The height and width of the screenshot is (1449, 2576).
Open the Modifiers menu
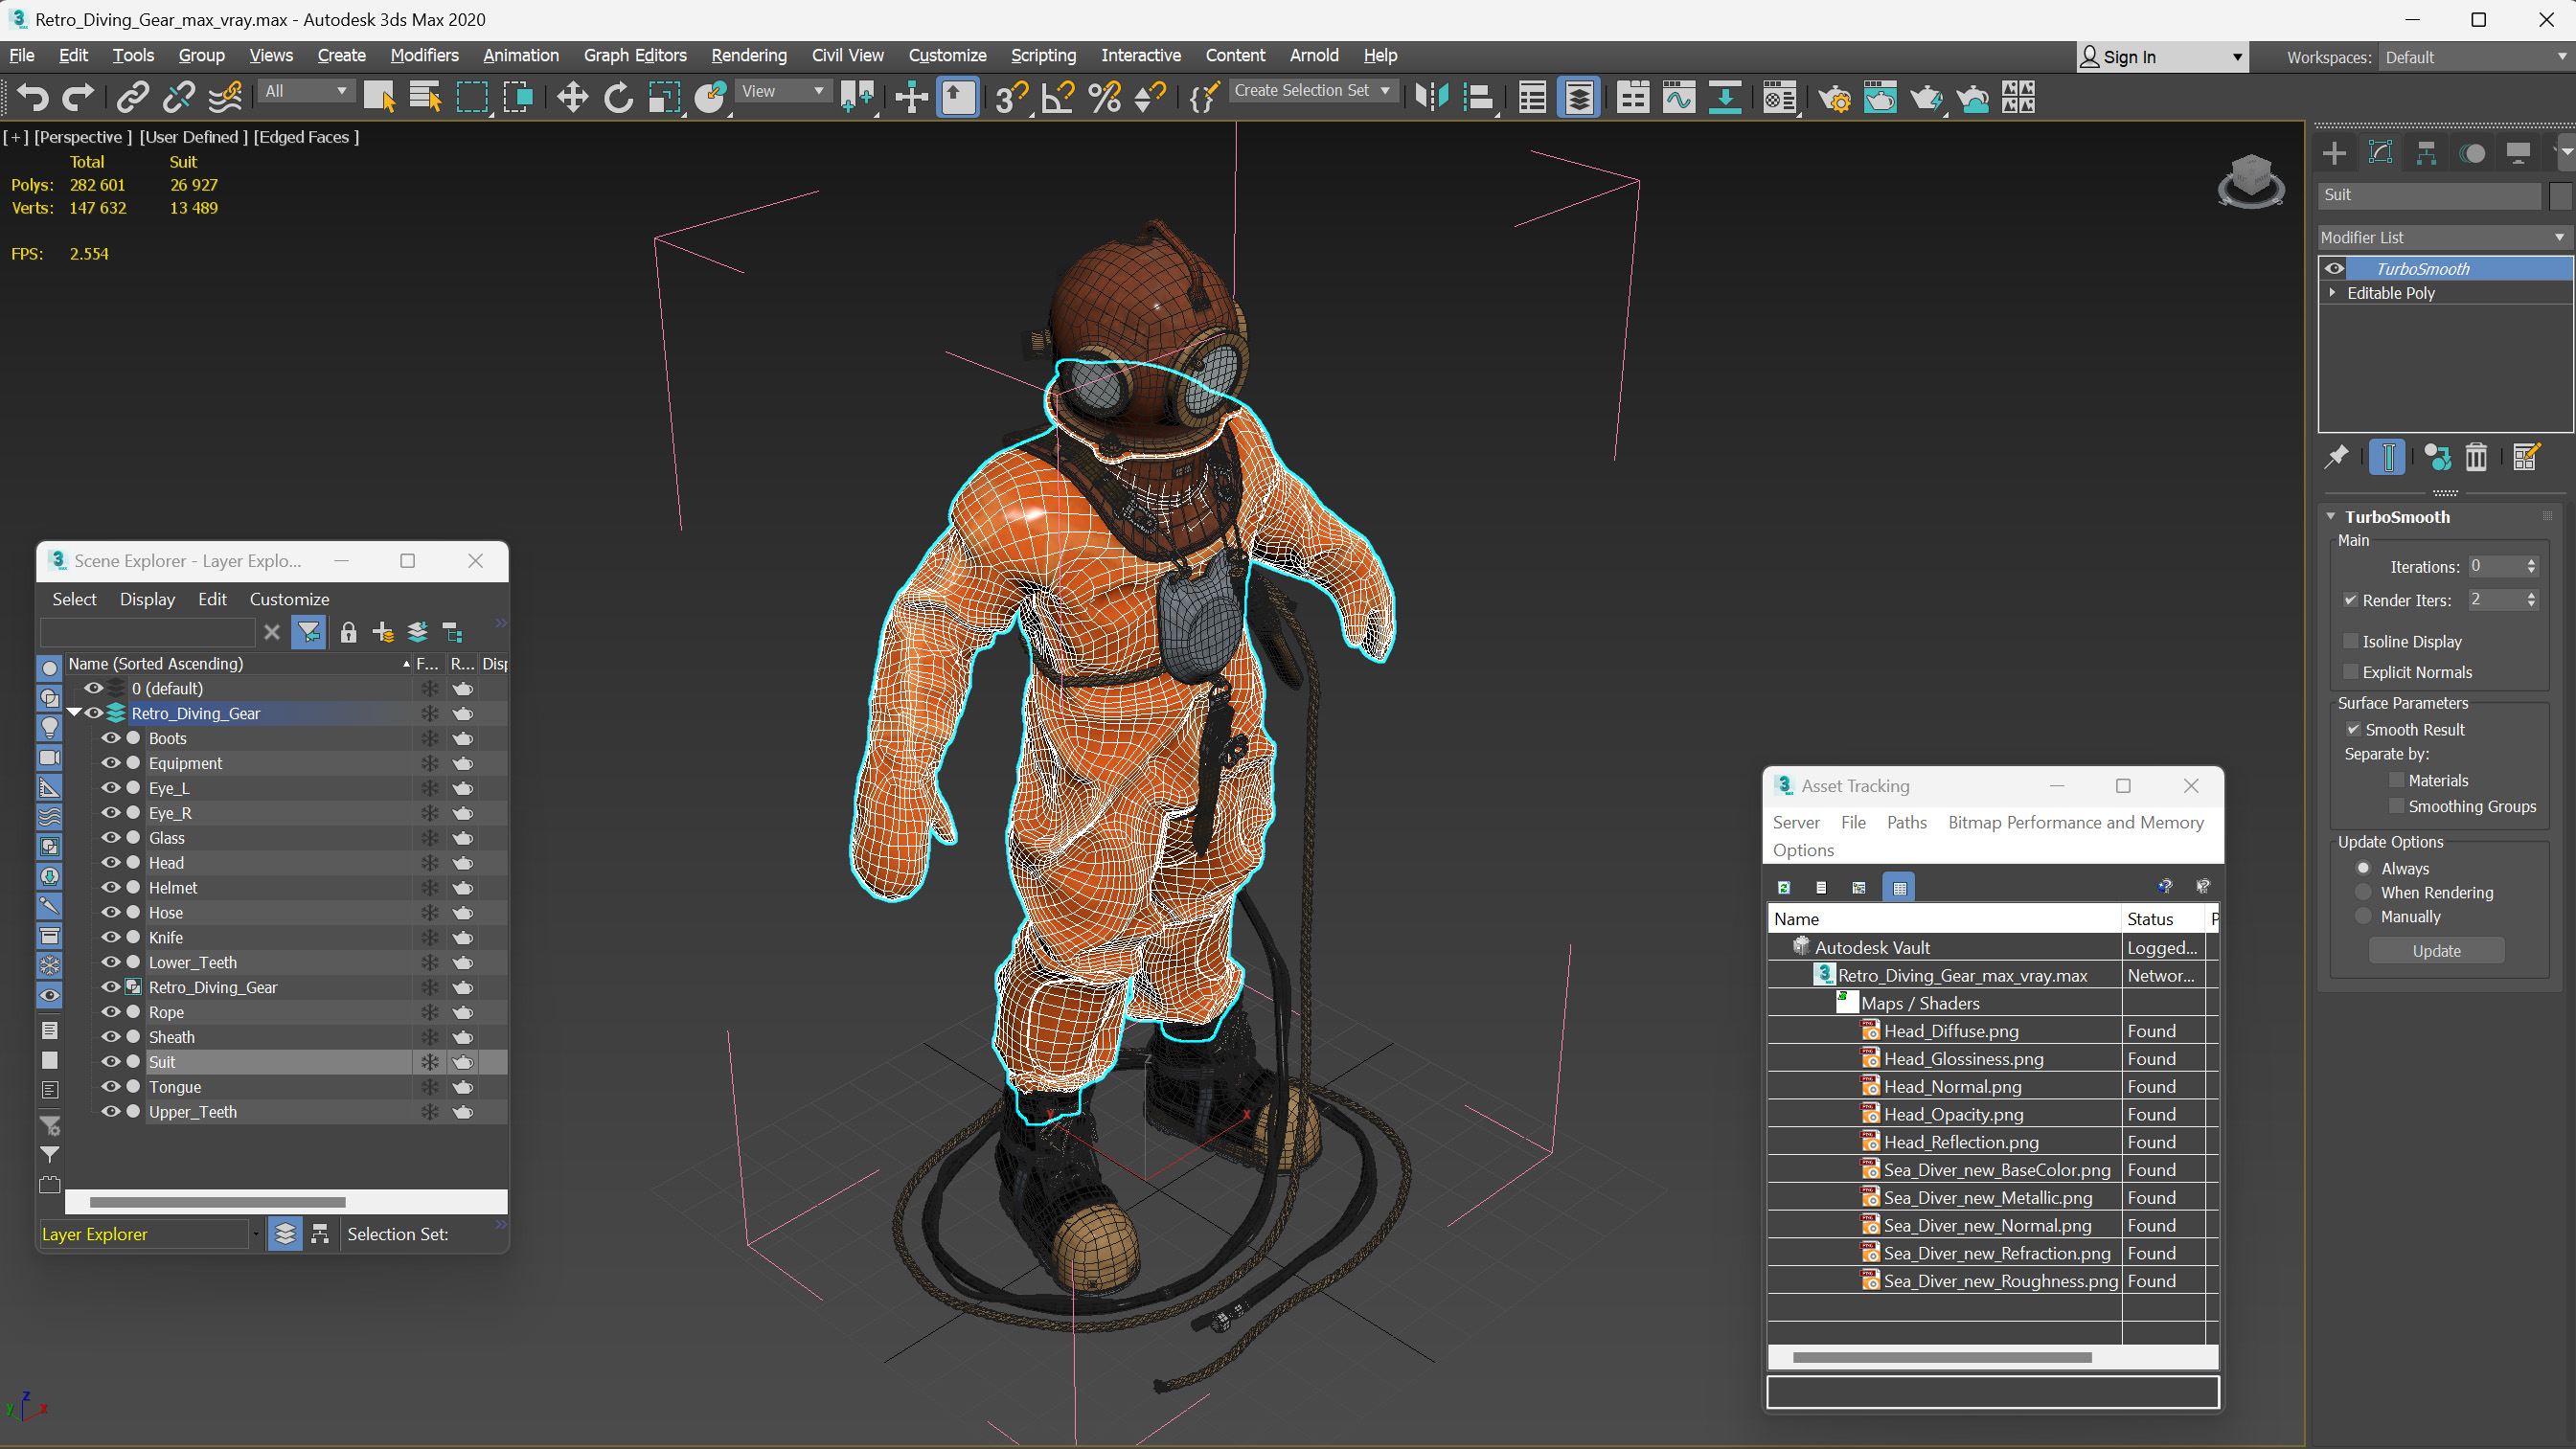click(x=424, y=56)
